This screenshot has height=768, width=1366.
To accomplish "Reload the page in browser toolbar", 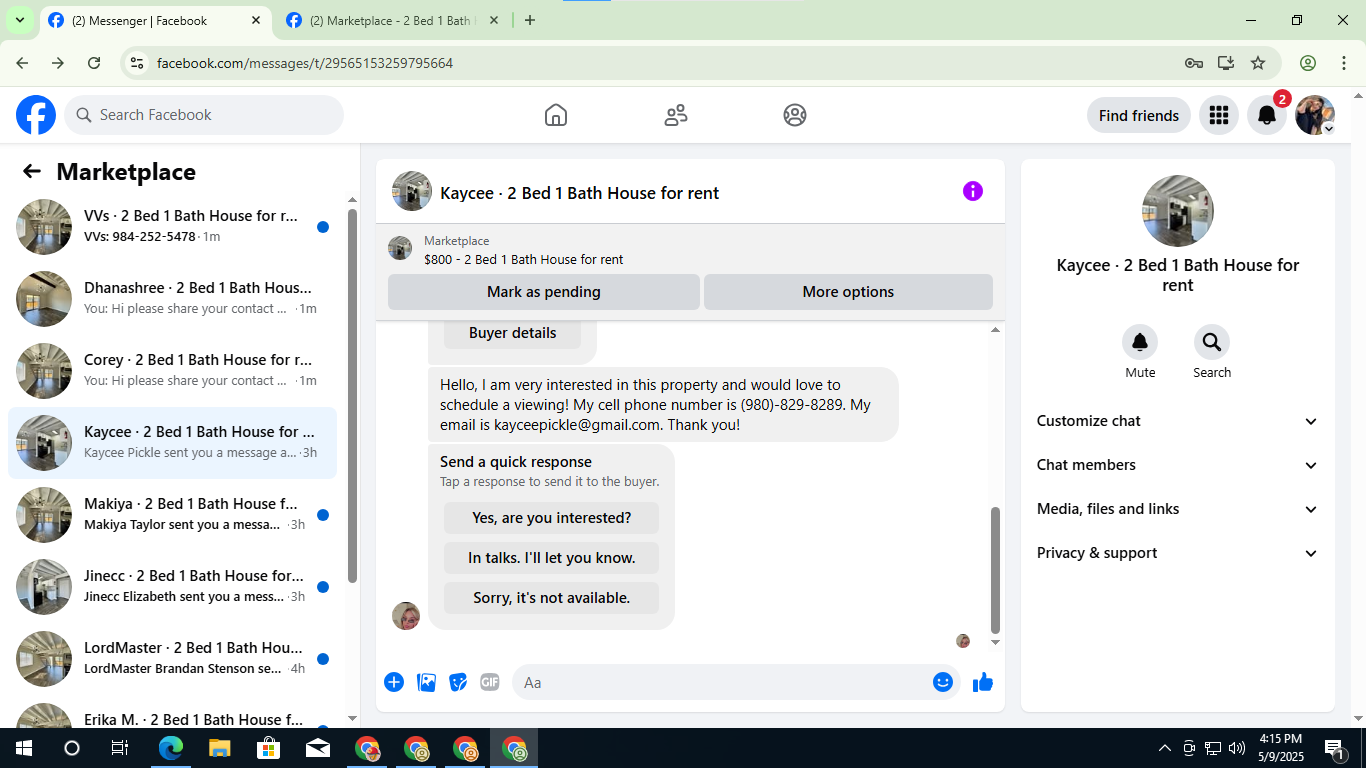I will pyautogui.click(x=94, y=63).
